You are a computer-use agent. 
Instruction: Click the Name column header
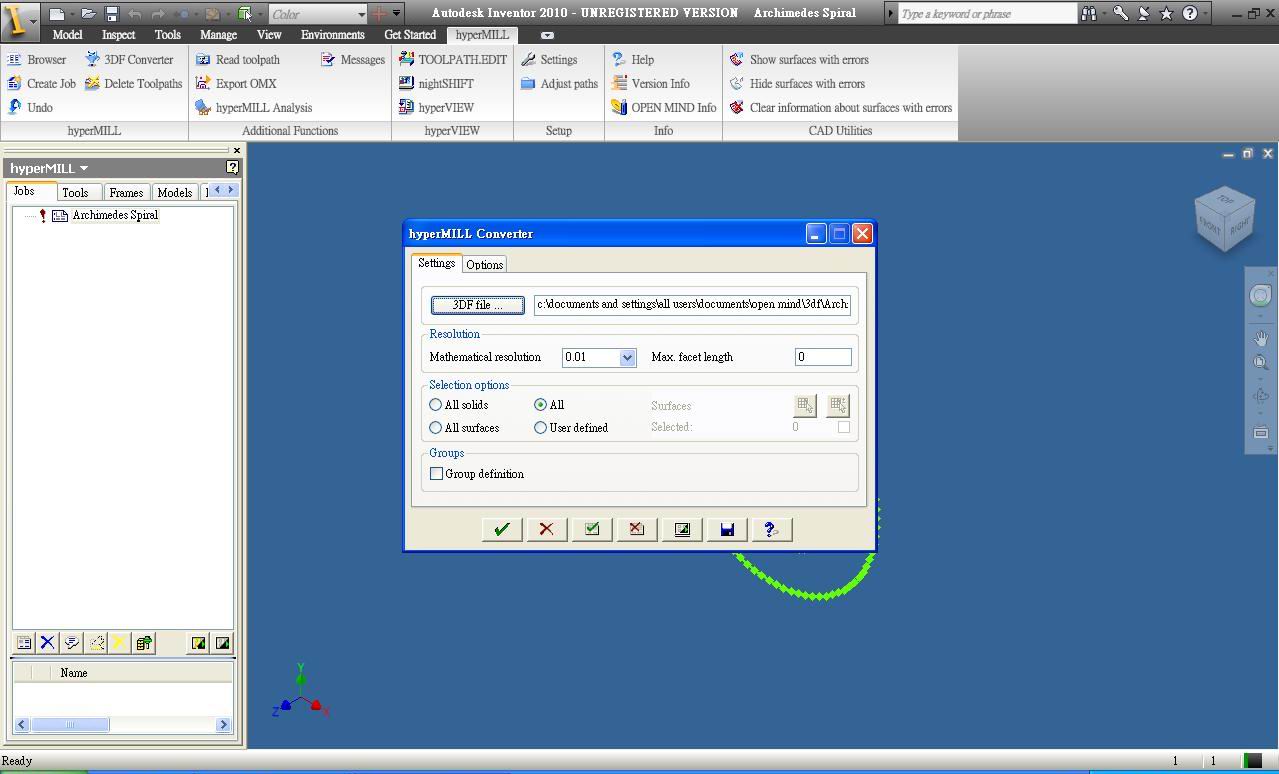coord(74,673)
